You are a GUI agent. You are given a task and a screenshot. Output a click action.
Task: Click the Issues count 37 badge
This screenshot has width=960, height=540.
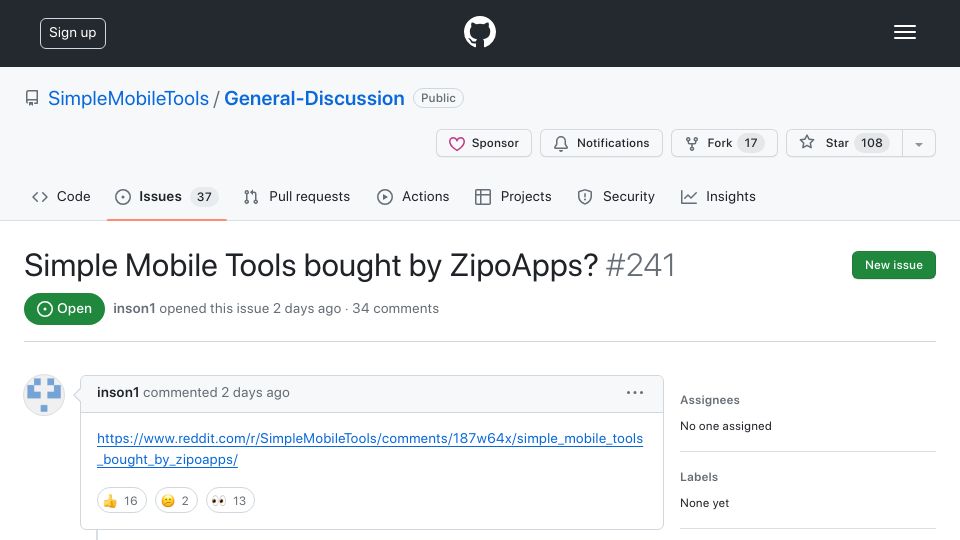click(204, 197)
